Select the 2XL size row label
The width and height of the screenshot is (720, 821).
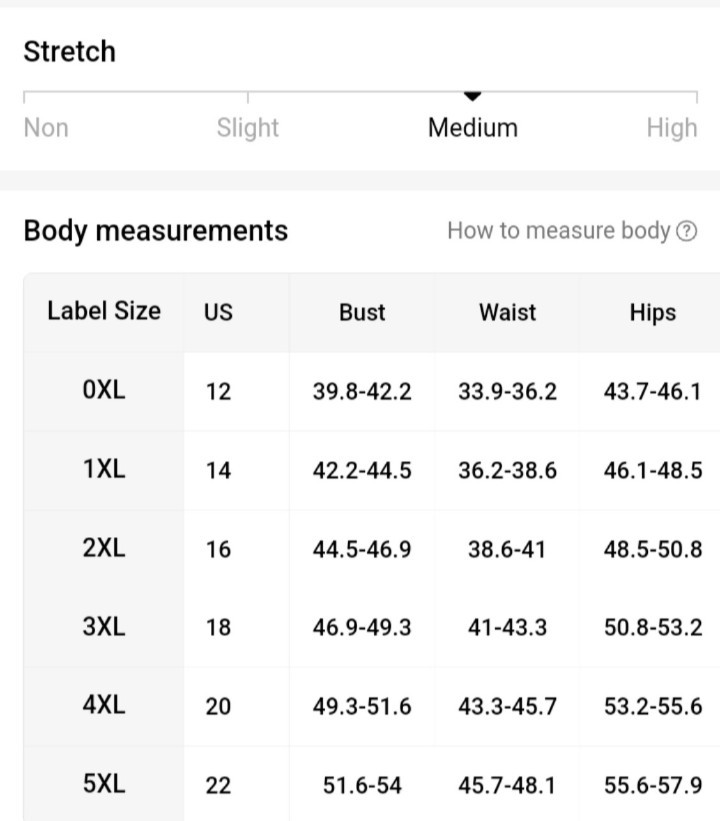104,548
